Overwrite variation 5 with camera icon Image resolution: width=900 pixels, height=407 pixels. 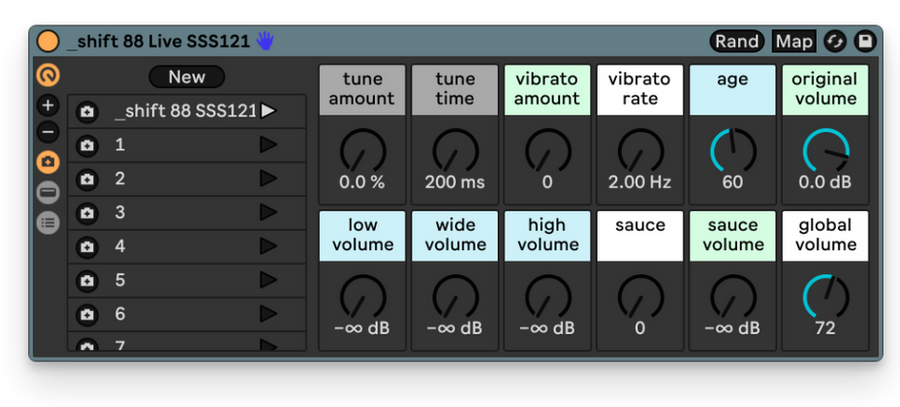87,281
